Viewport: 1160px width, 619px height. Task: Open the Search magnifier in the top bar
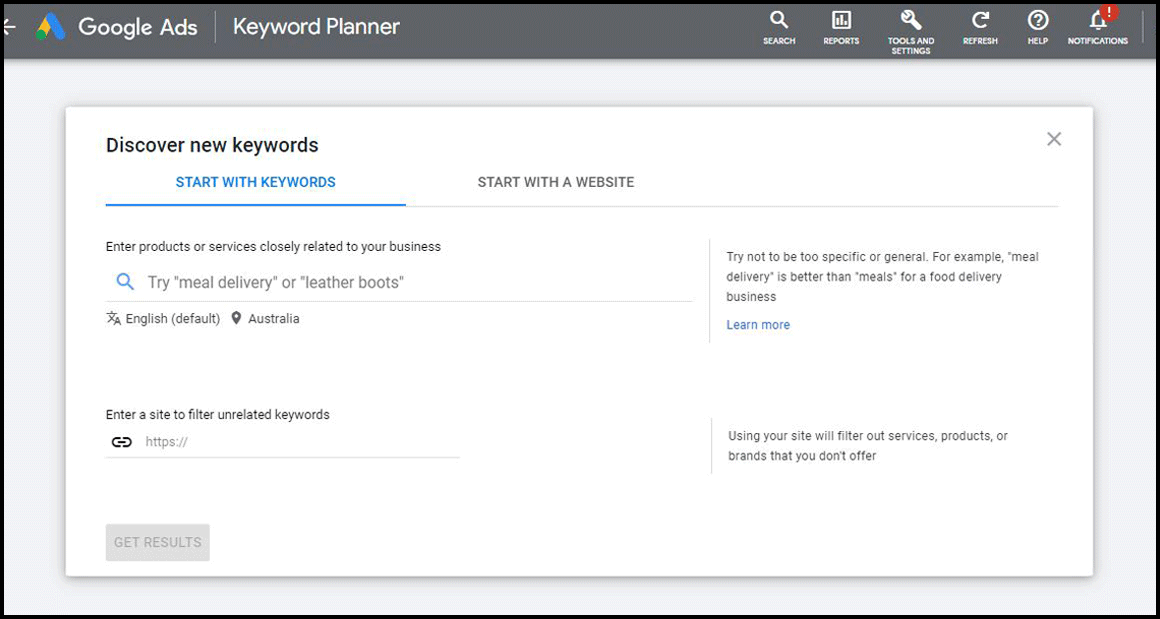(x=779, y=26)
